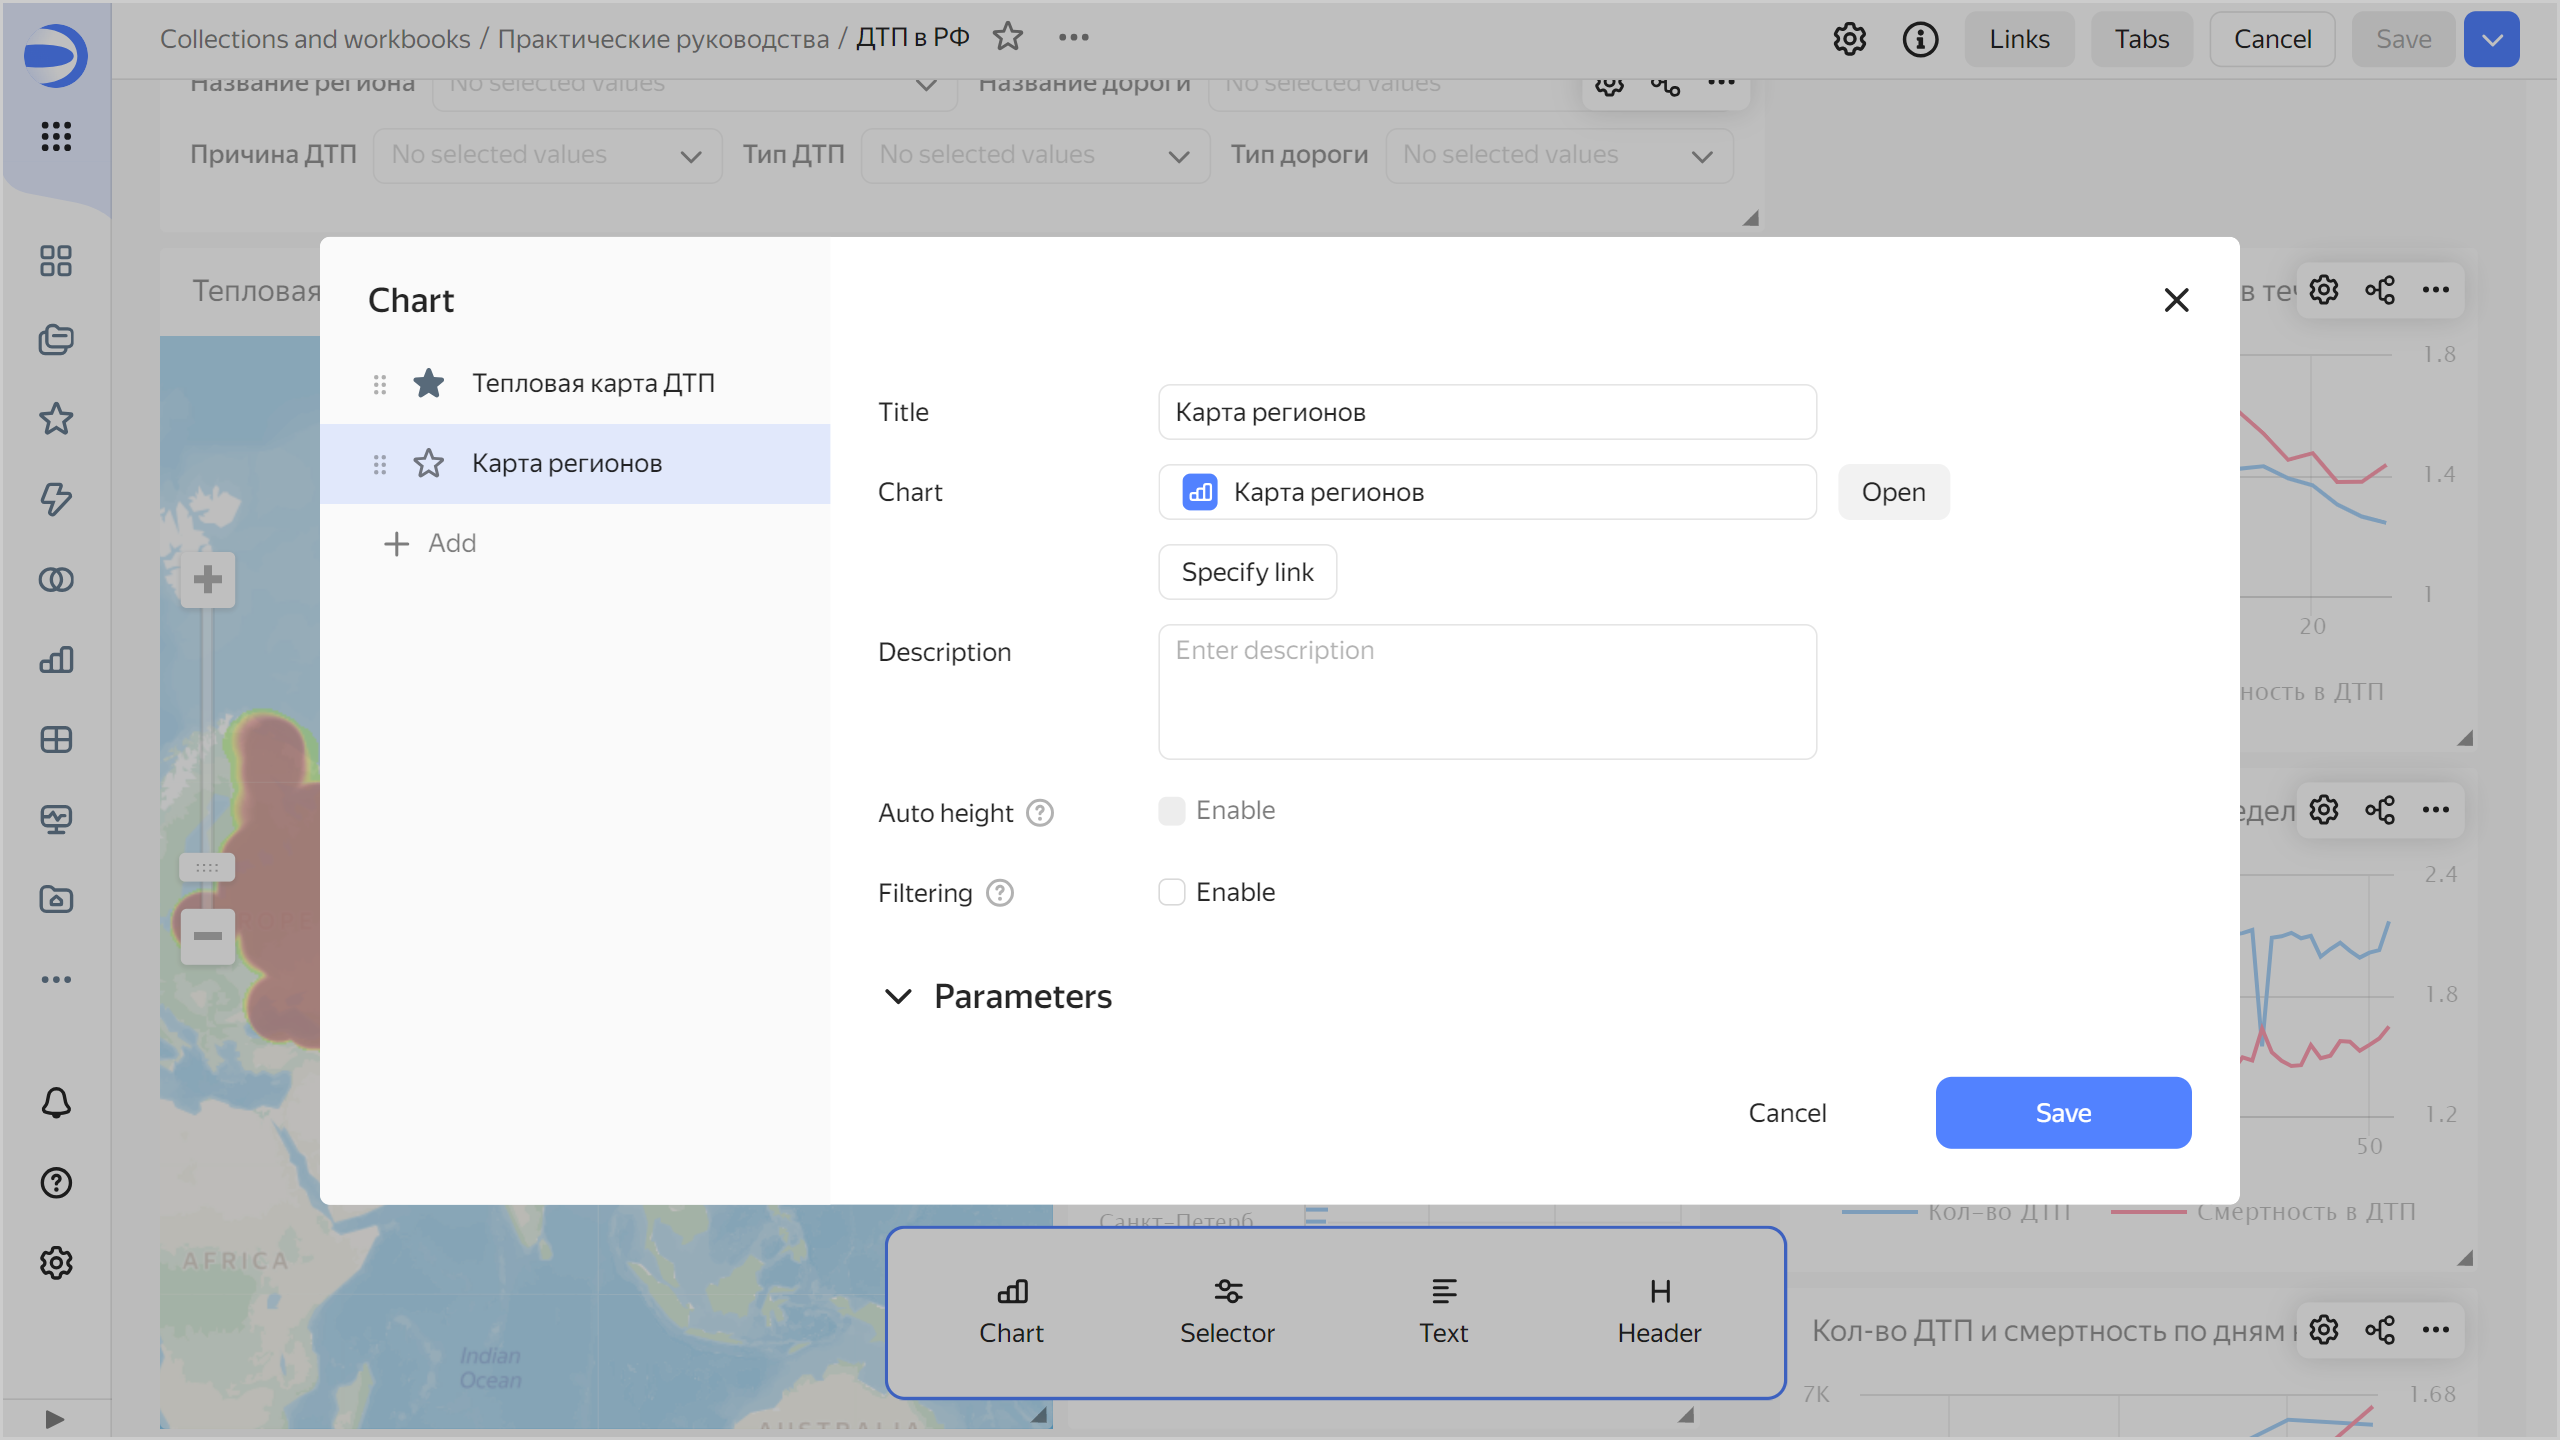The width and height of the screenshot is (2560, 1440).
Task: Click the Specify link button
Action: (x=1247, y=572)
